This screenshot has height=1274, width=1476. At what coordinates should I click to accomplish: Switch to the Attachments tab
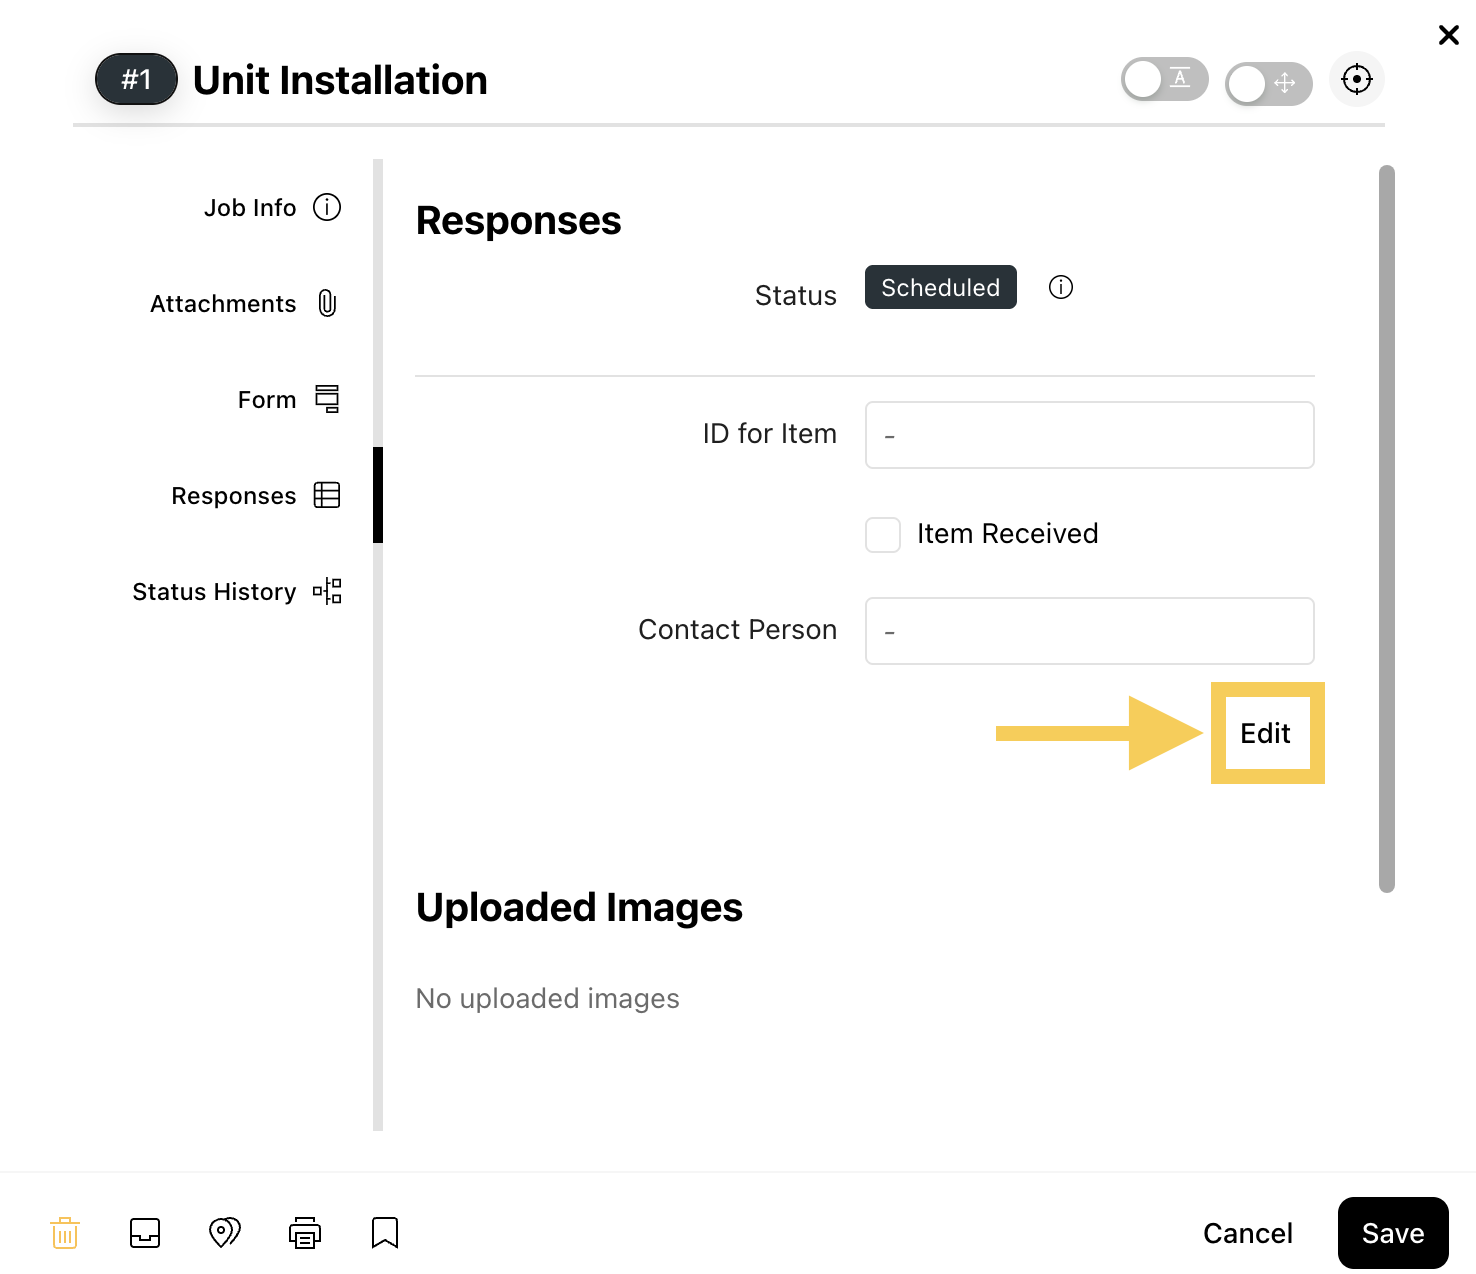pyautogui.click(x=245, y=303)
